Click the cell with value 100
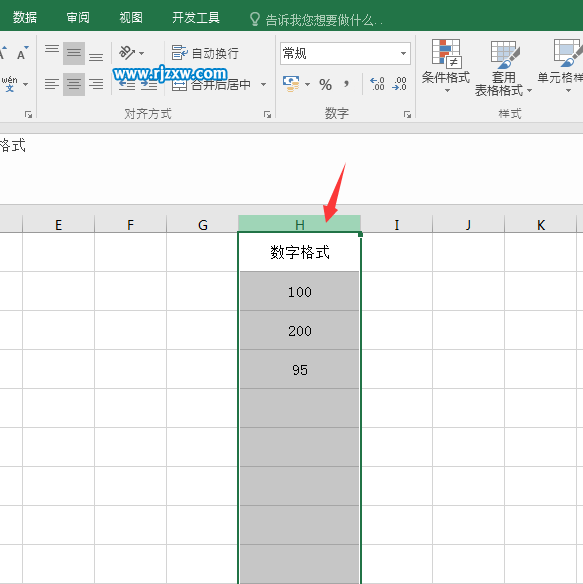Screen dimensions: 583x584 point(300,292)
